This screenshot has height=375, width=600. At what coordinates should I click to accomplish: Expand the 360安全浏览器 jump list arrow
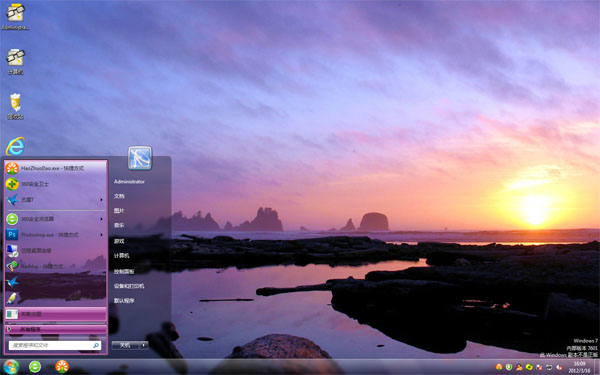pyautogui.click(x=101, y=219)
